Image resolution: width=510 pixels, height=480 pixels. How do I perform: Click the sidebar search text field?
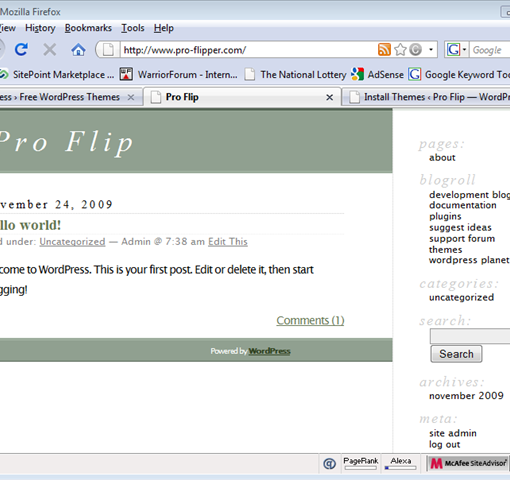(470, 336)
